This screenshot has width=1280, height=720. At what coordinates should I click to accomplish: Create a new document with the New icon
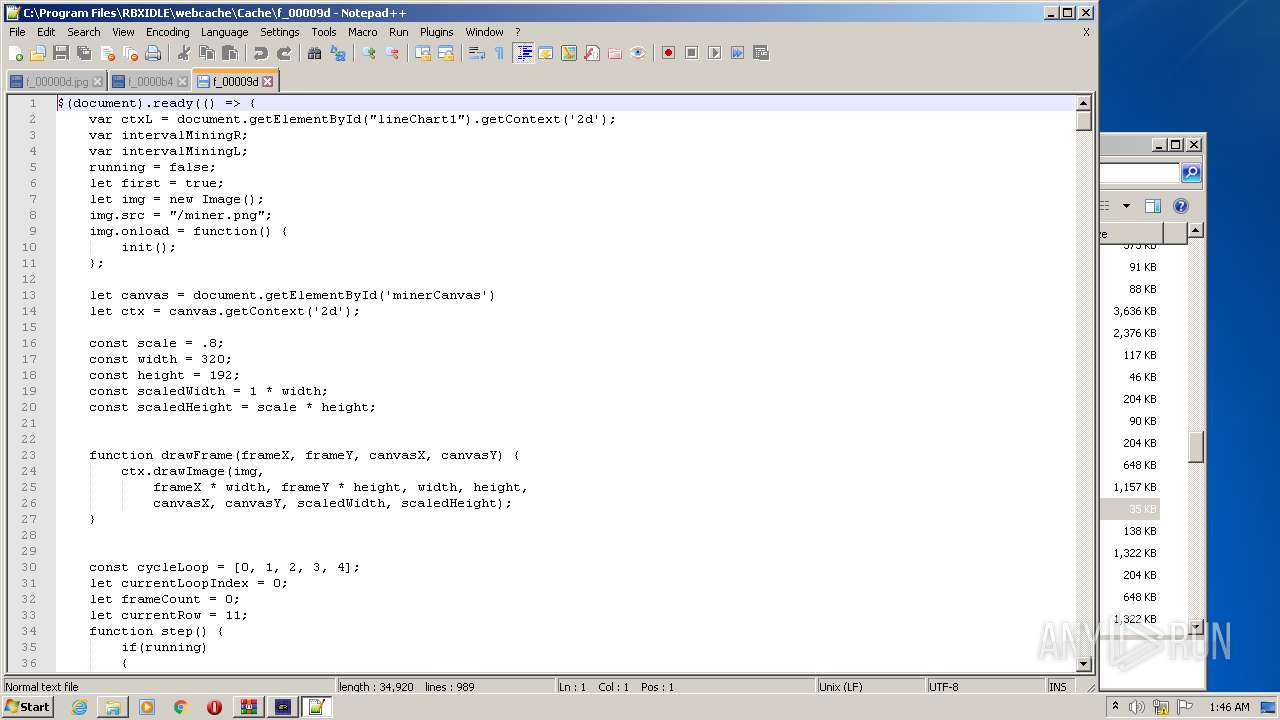click(16, 53)
